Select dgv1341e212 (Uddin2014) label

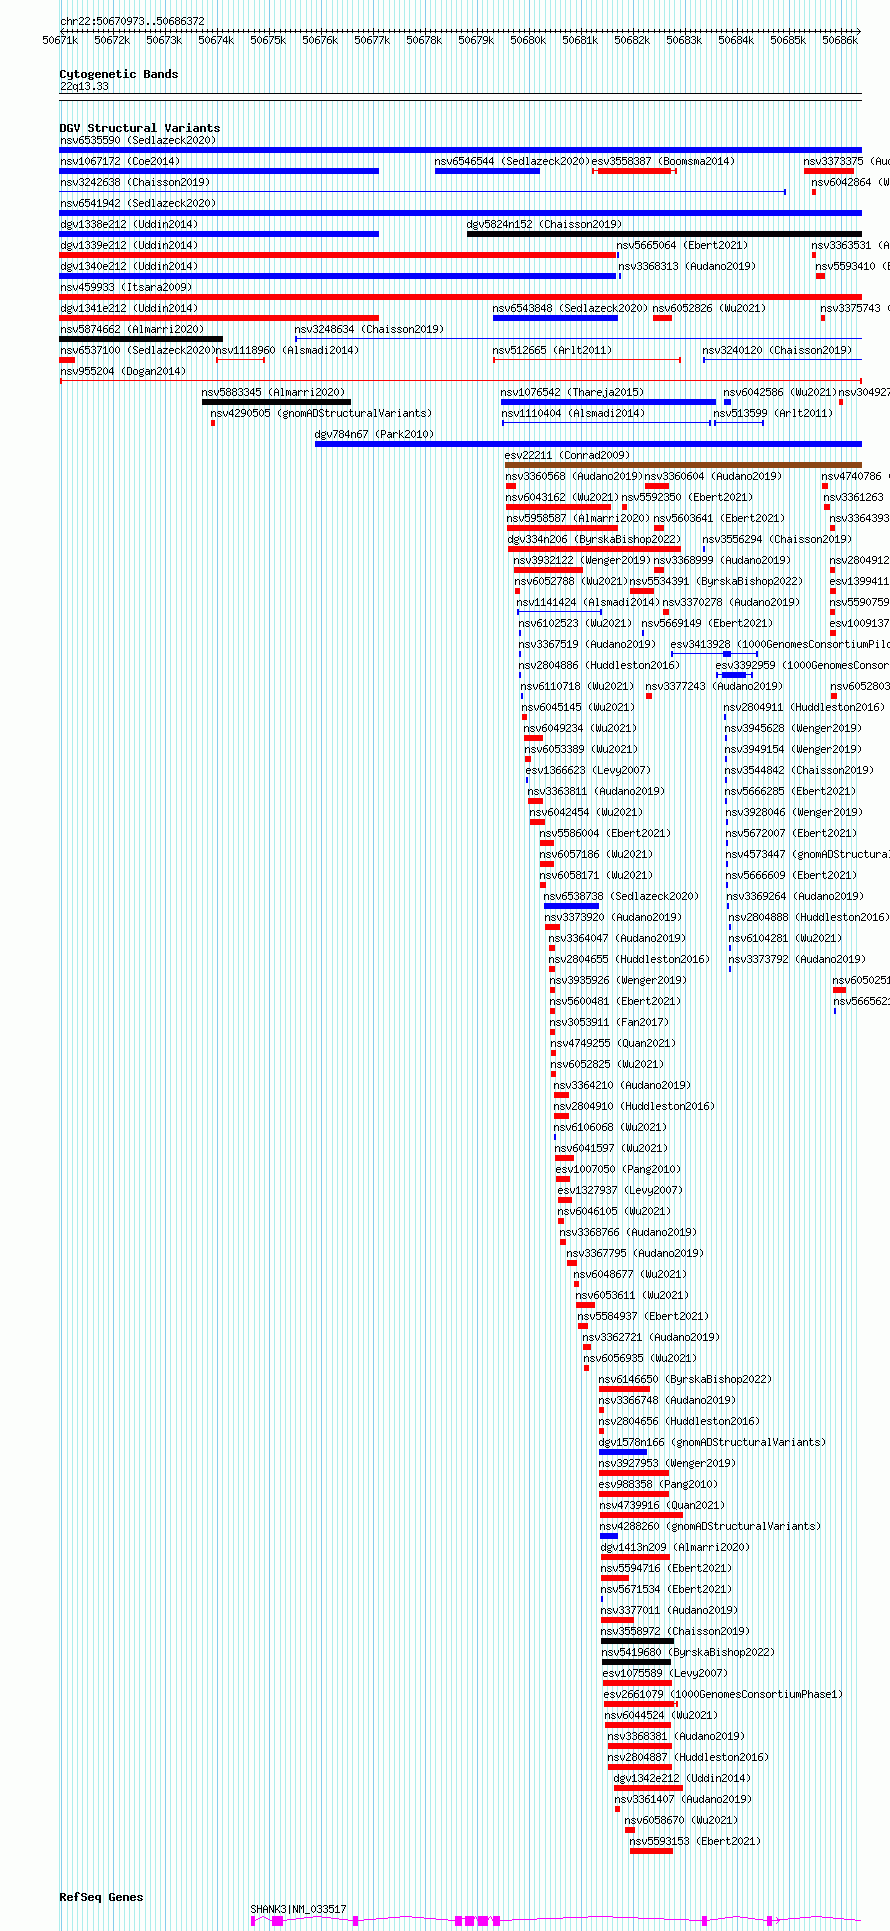[129, 308]
